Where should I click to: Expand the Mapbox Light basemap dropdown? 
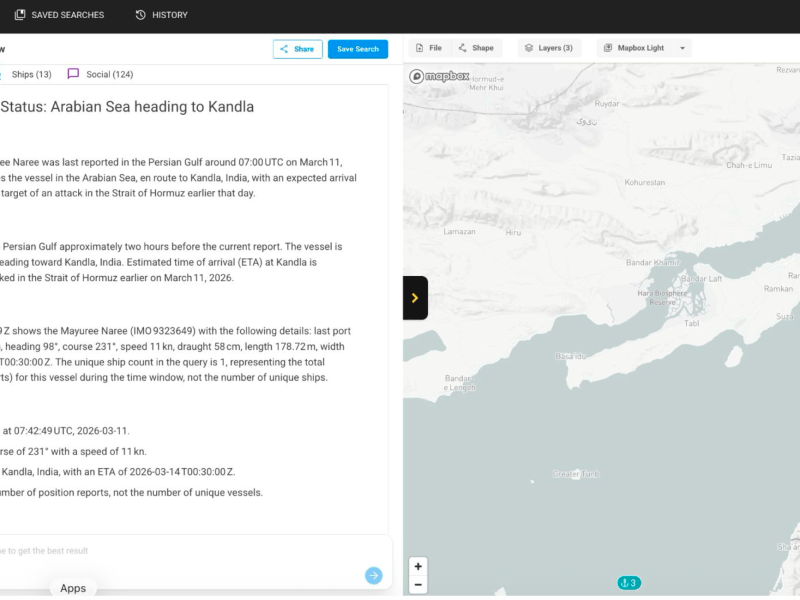tap(643, 48)
